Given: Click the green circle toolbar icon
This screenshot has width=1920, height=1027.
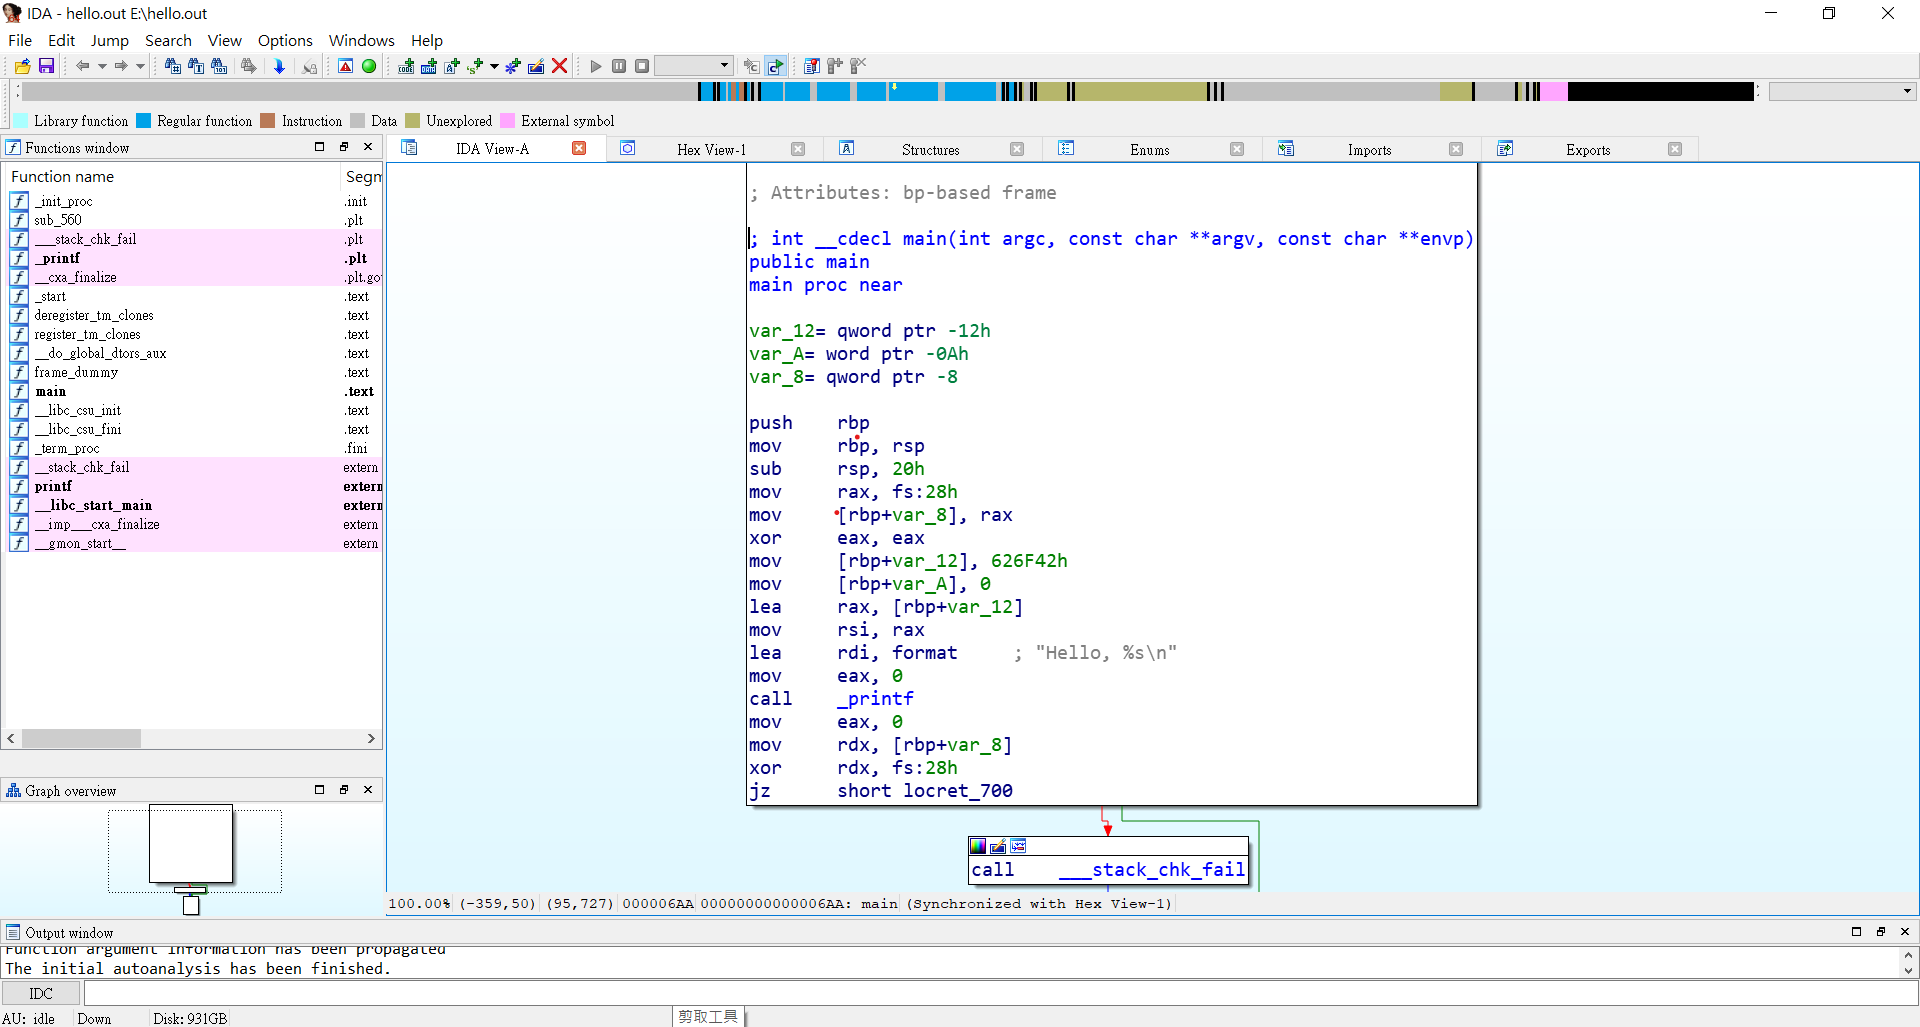Looking at the screenshot, I should coord(369,66).
